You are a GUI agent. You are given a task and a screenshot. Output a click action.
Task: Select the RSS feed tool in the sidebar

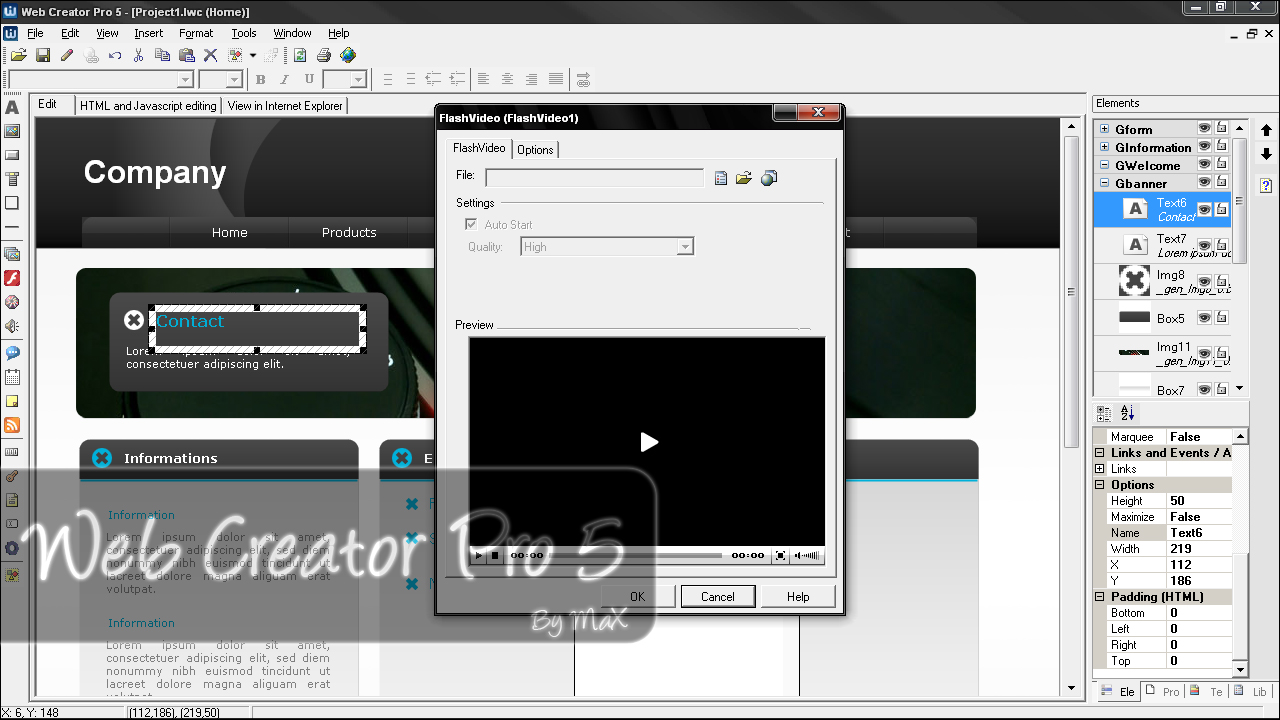coord(12,425)
